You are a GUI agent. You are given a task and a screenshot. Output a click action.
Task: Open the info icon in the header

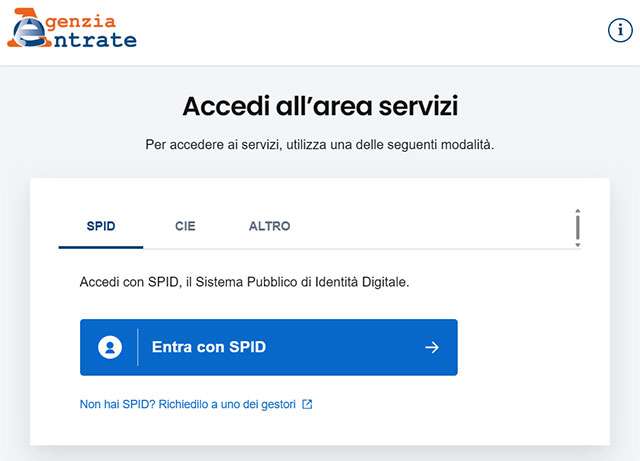click(x=620, y=30)
